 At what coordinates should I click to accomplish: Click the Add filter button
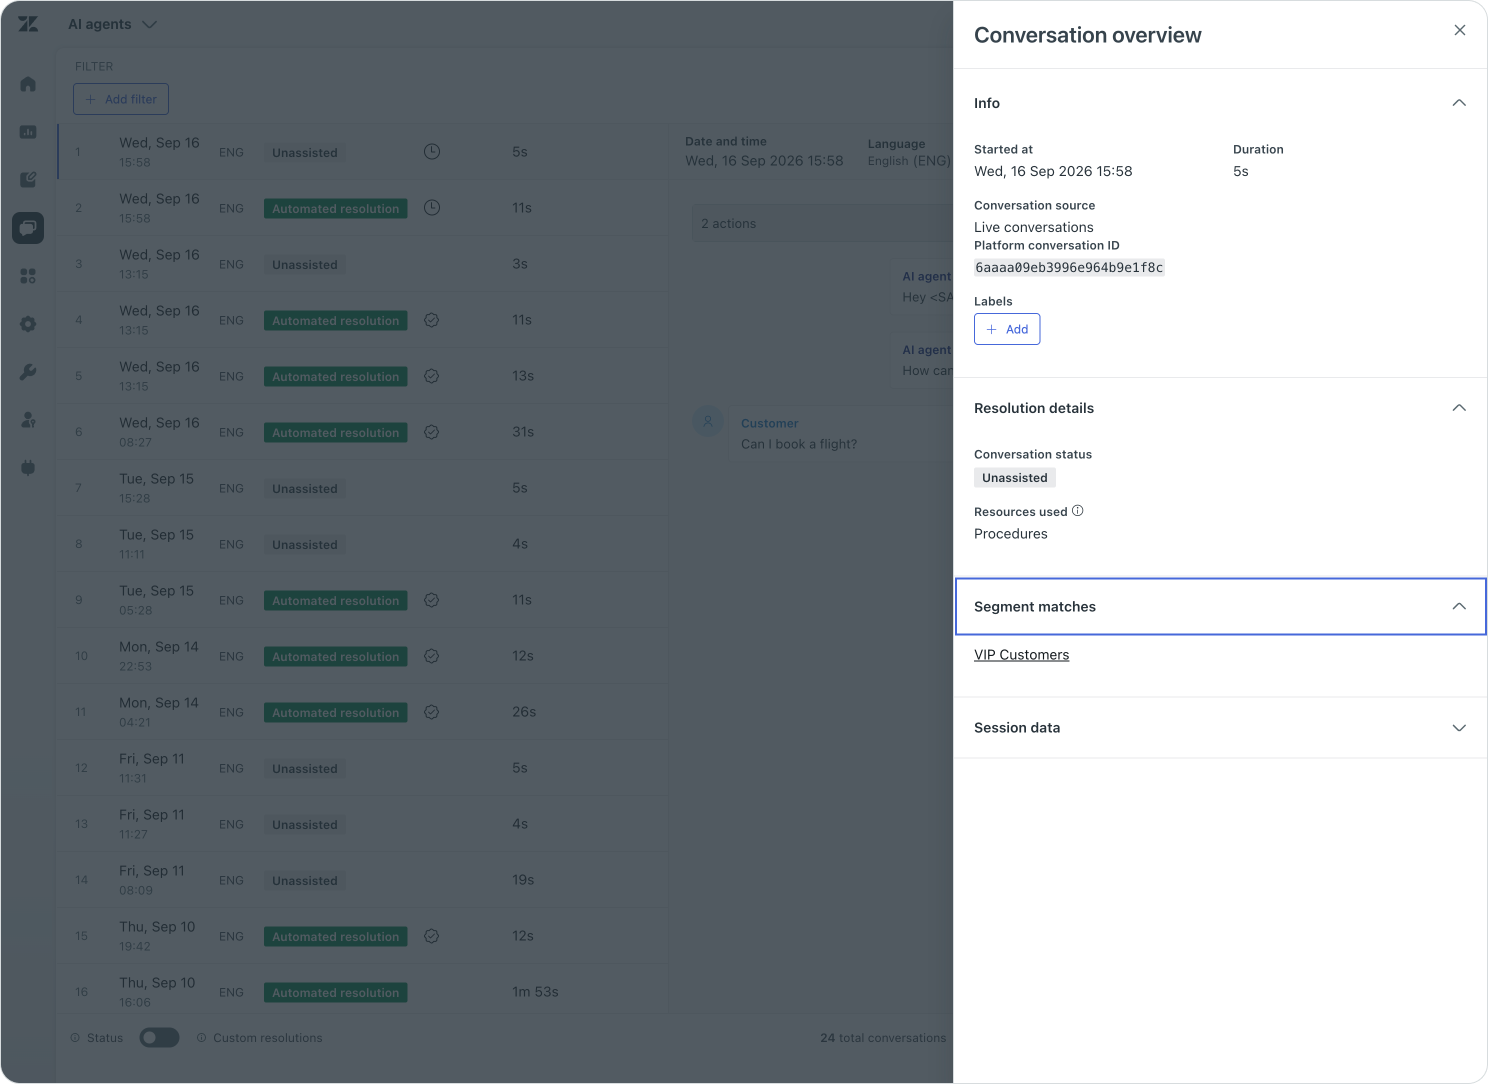coord(121,99)
